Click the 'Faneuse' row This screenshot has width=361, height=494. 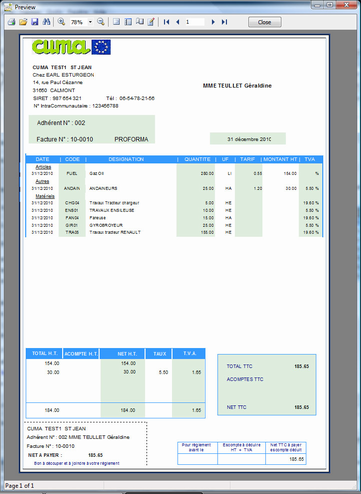[x=97, y=218]
